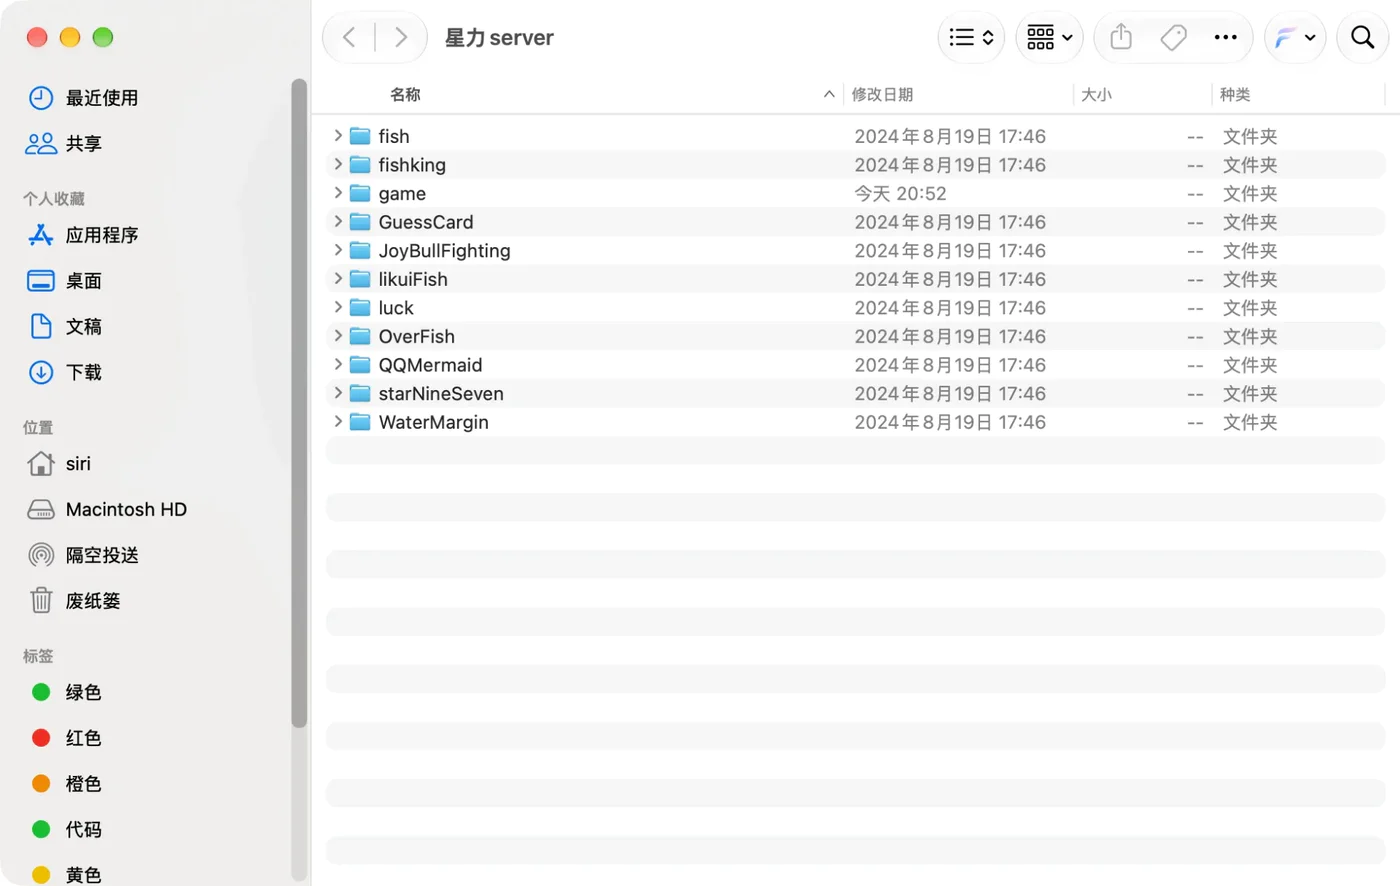1400x886 pixels.
Task: Open the more actions ellipsis menu
Action: 1225,38
